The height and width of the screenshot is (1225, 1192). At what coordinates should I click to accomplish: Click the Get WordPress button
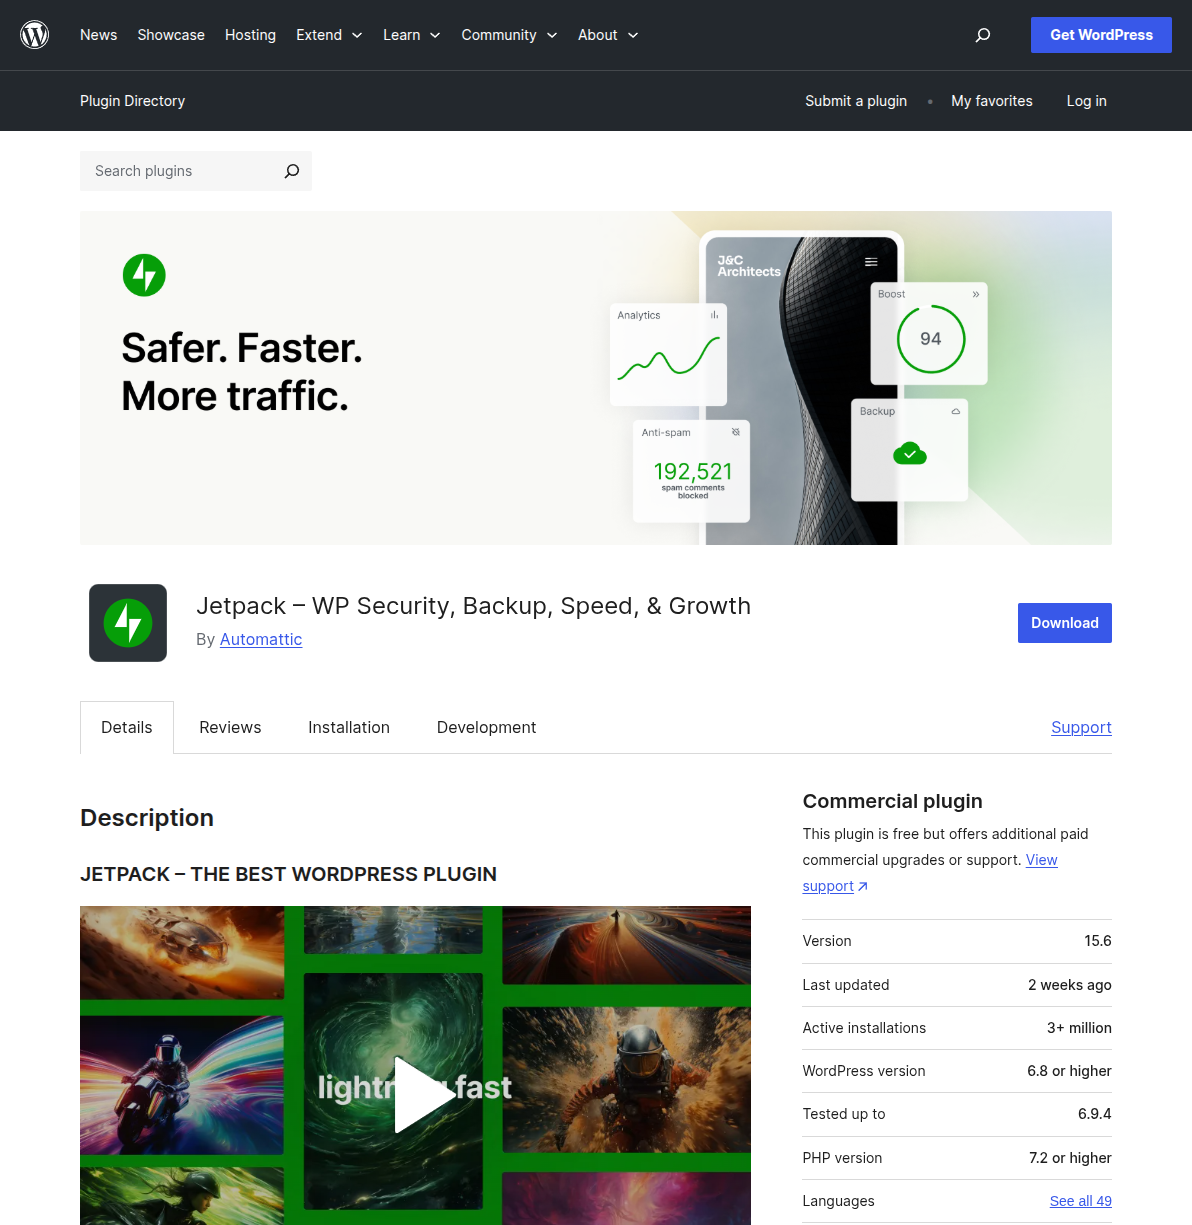coord(1101,35)
